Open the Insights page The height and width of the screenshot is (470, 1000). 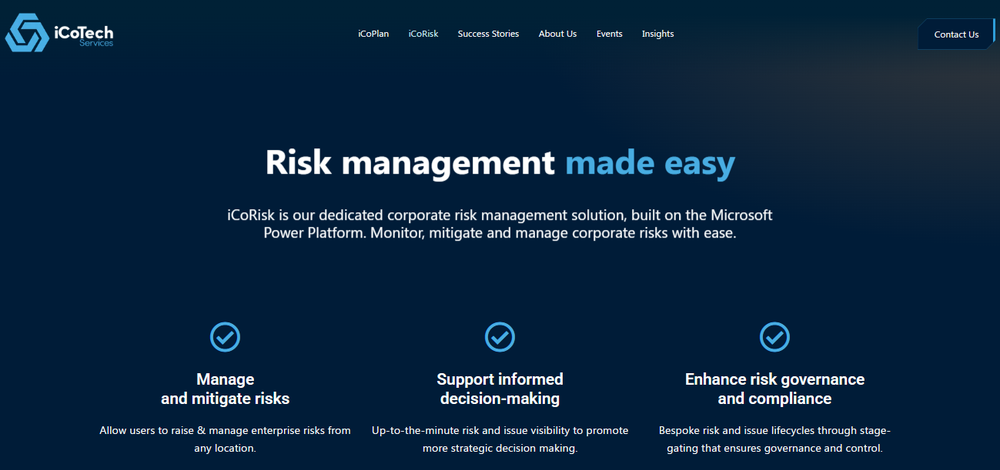point(658,34)
